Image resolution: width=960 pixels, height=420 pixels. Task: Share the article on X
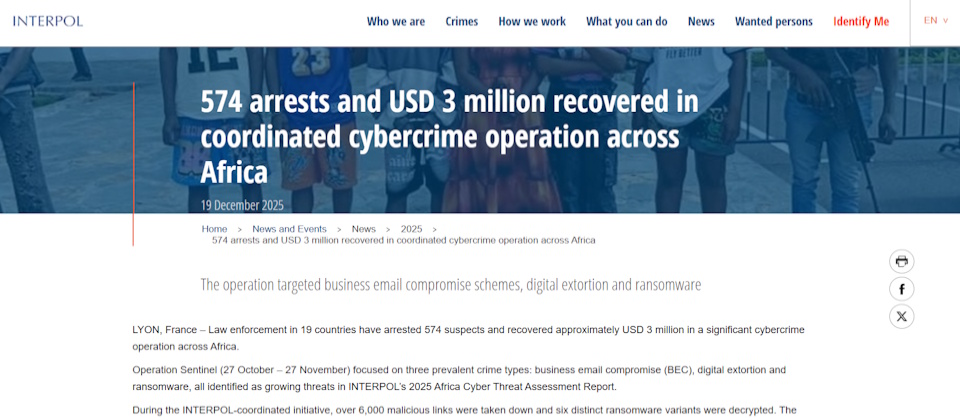tap(901, 316)
